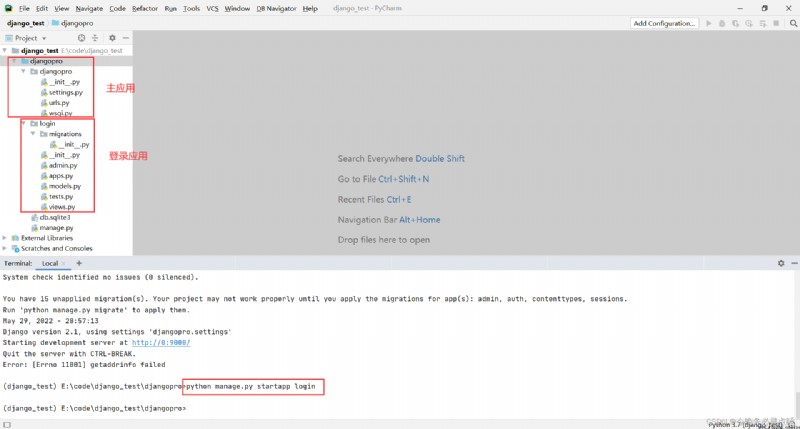Viewport: 800px width, 429px height.
Task: Click the Run with Coverage icon
Action: pyautogui.click(x=735, y=23)
